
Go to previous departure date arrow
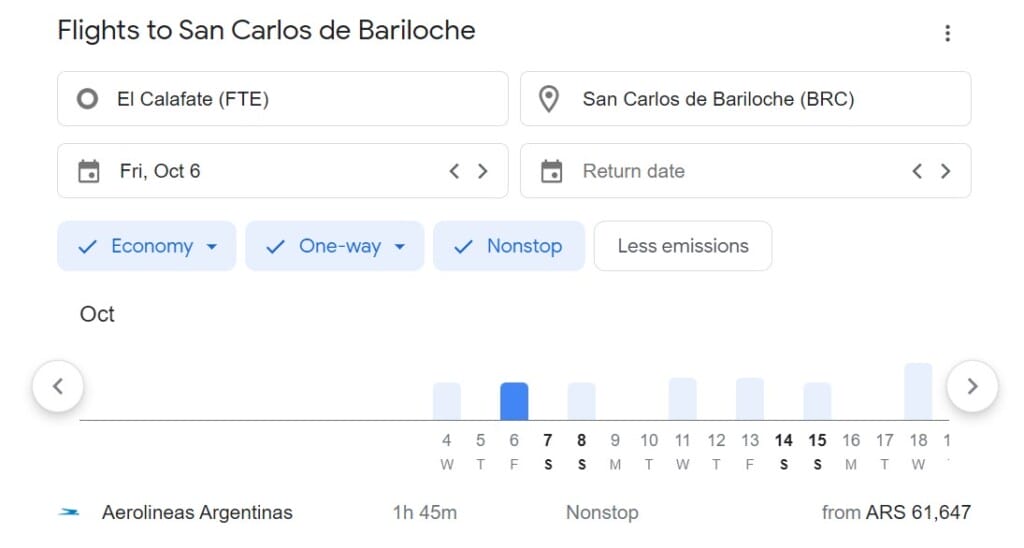455,171
